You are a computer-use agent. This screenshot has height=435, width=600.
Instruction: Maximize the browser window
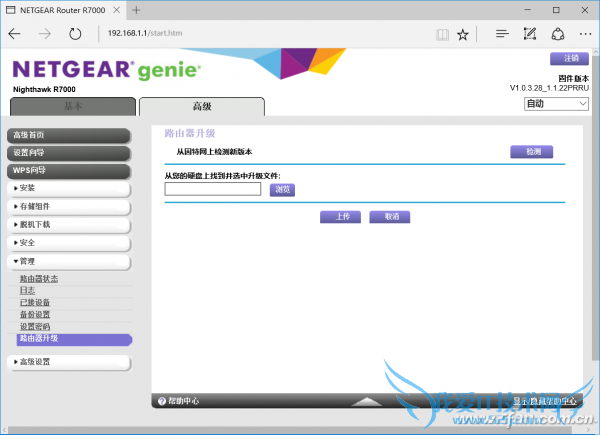click(556, 10)
